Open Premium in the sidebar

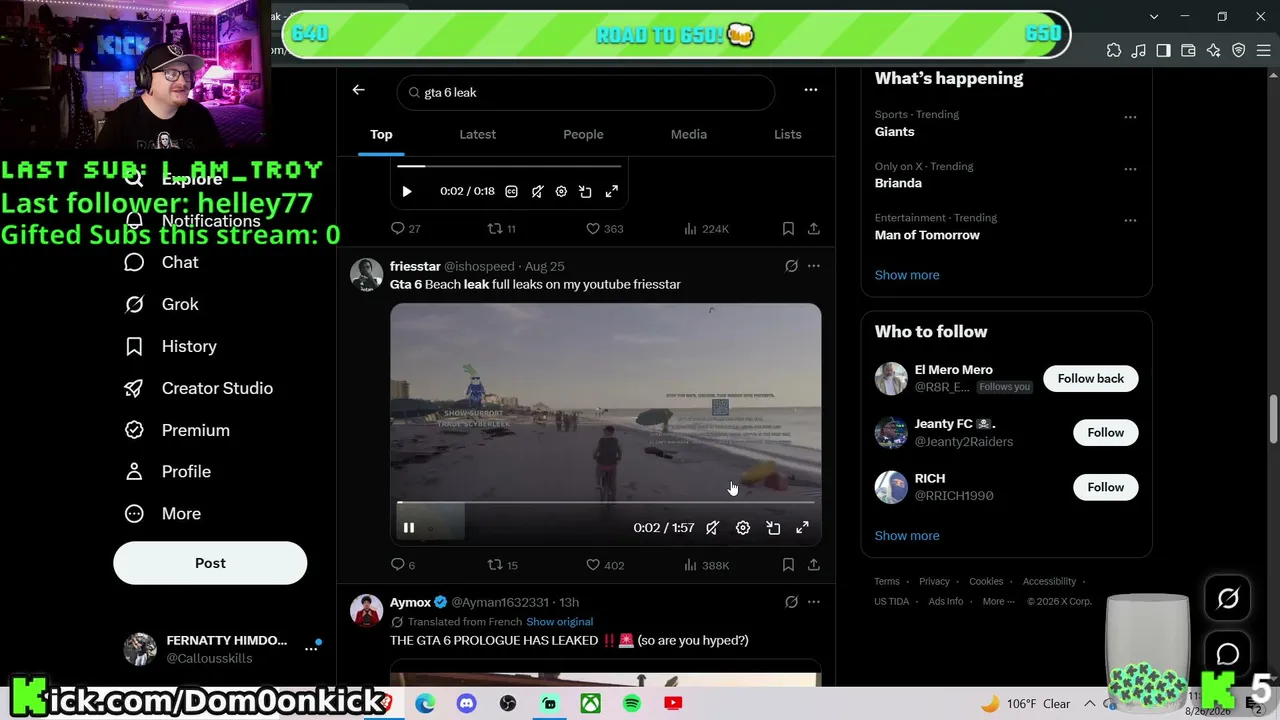[176, 430]
